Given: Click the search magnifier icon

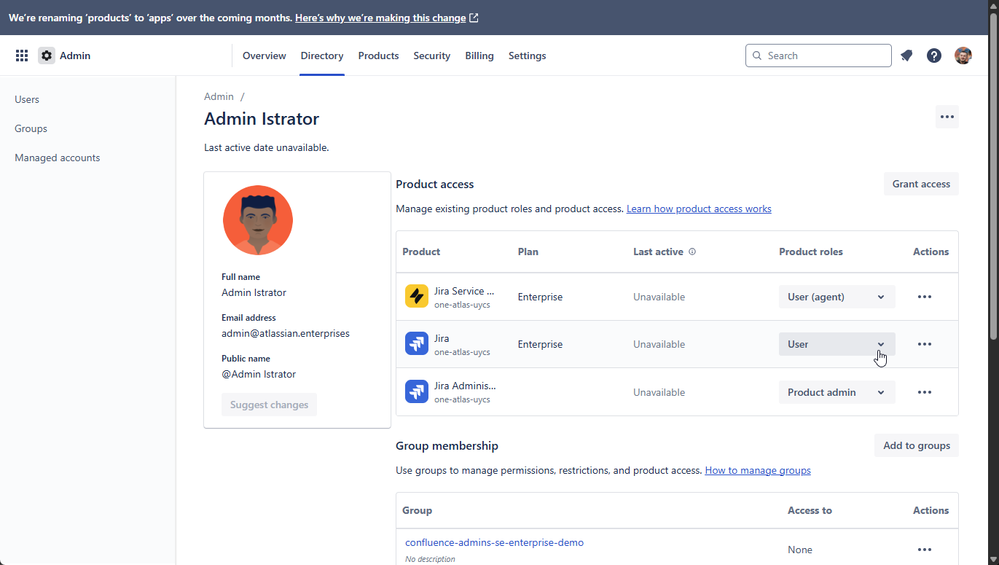Looking at the screenshot, I should pos(757,55).
